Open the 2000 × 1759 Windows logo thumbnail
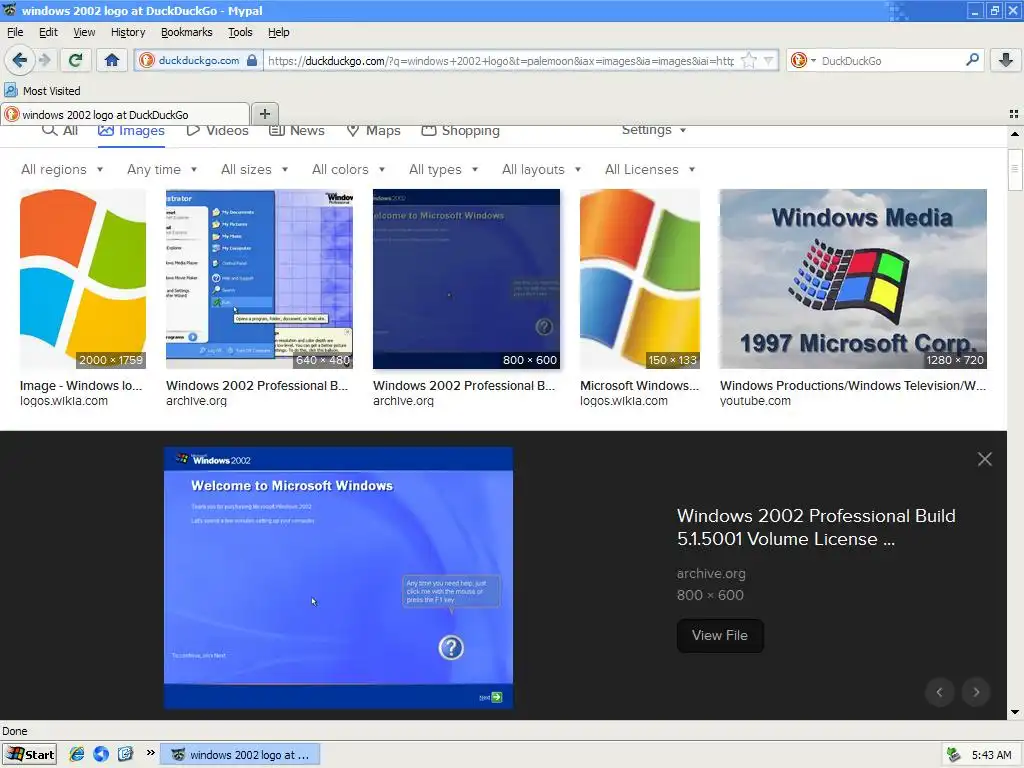 (x=83, y=279)
